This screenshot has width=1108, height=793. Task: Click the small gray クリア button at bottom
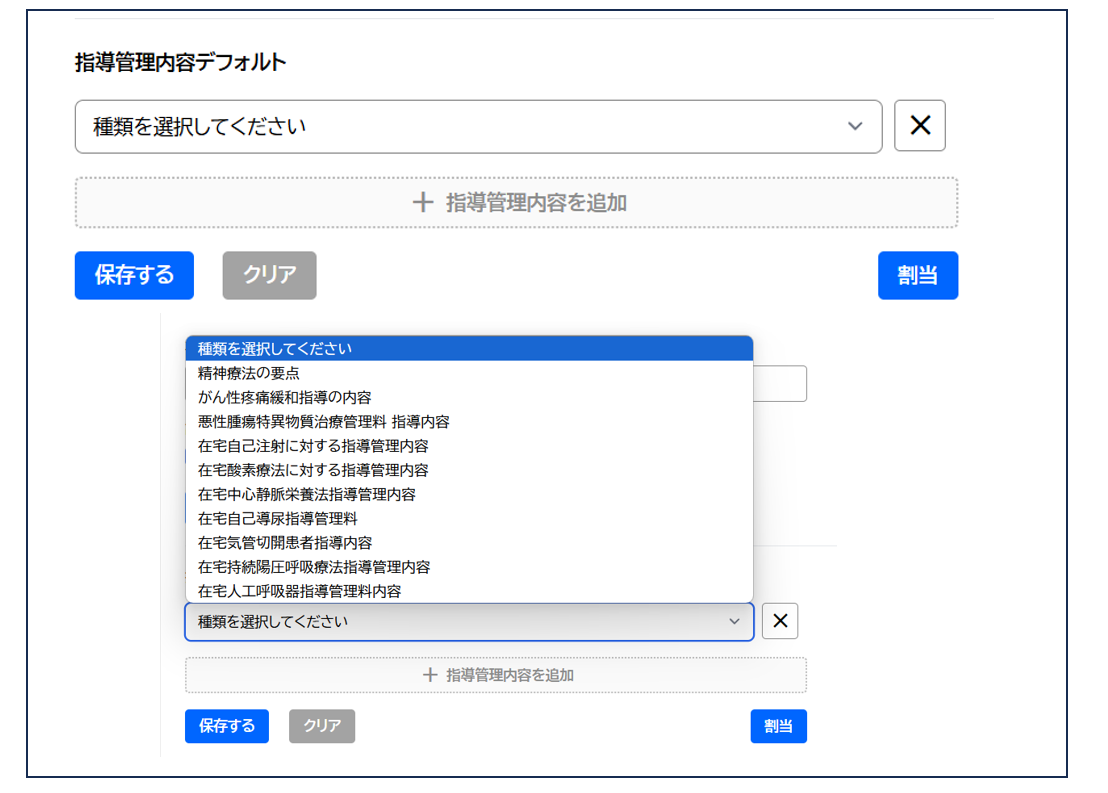coord(321,726)
